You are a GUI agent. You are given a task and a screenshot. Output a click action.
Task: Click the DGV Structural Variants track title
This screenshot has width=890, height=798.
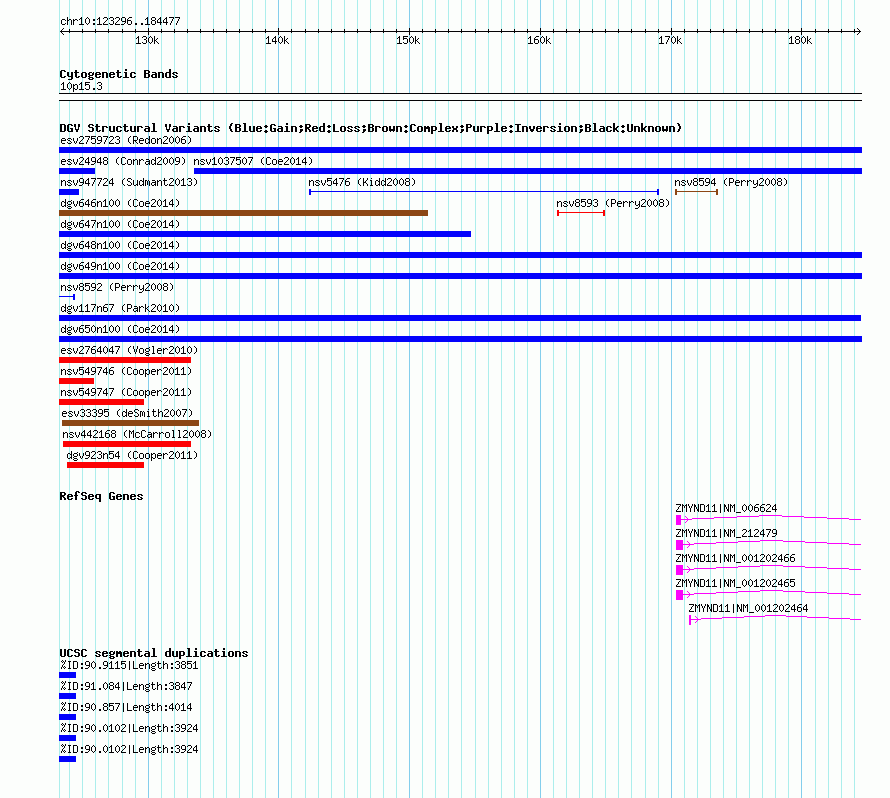coord(370,128)
